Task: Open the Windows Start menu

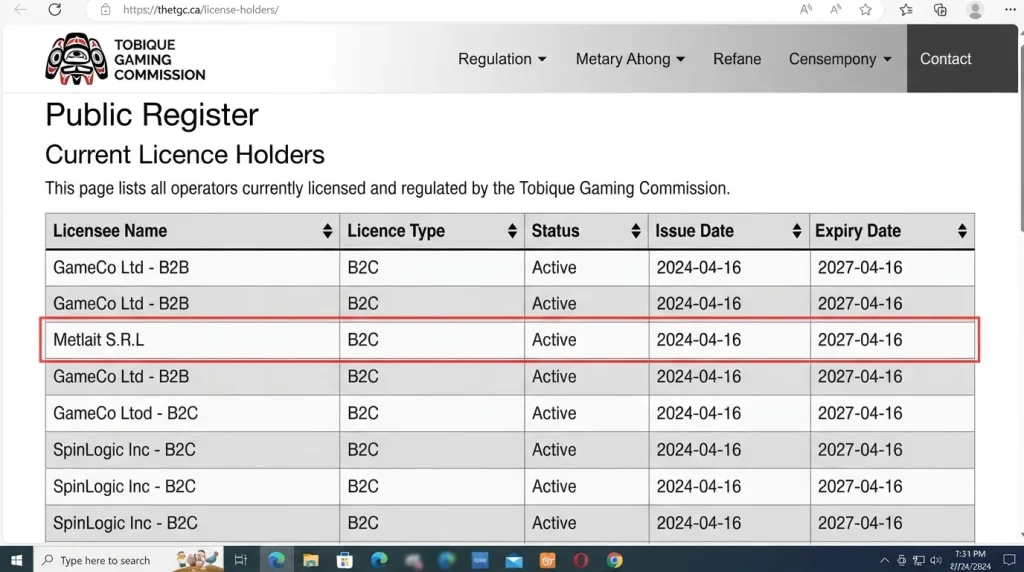Action: coord(16,560)
